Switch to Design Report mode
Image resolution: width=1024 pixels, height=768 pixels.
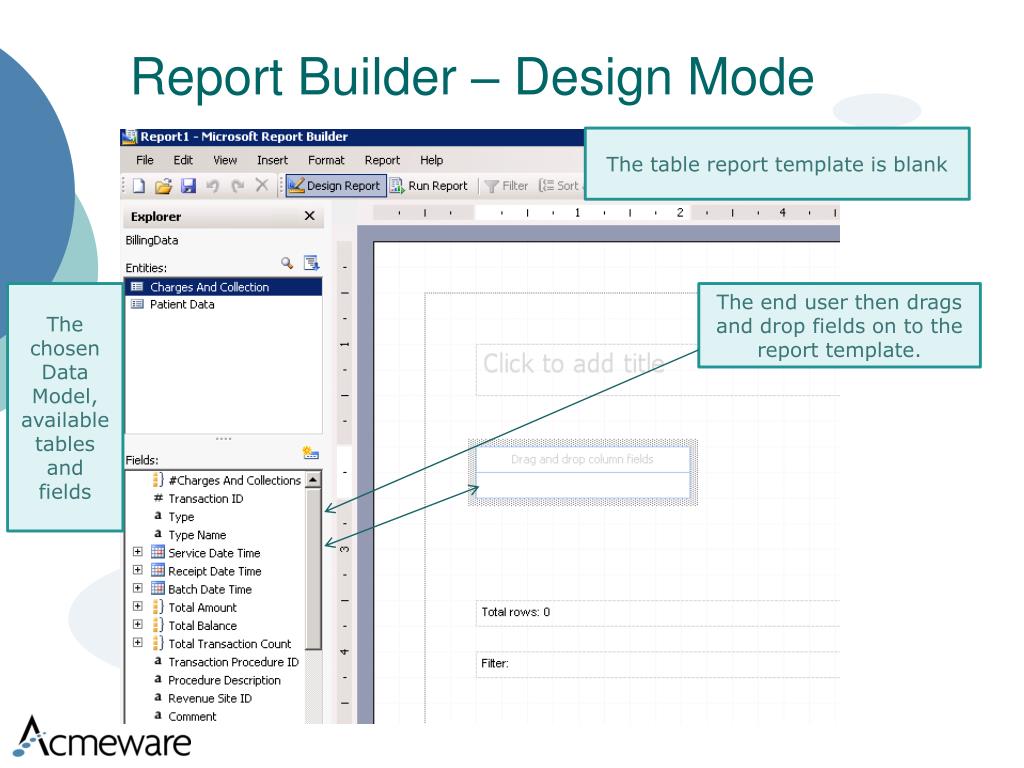click(x=335, y=185)
